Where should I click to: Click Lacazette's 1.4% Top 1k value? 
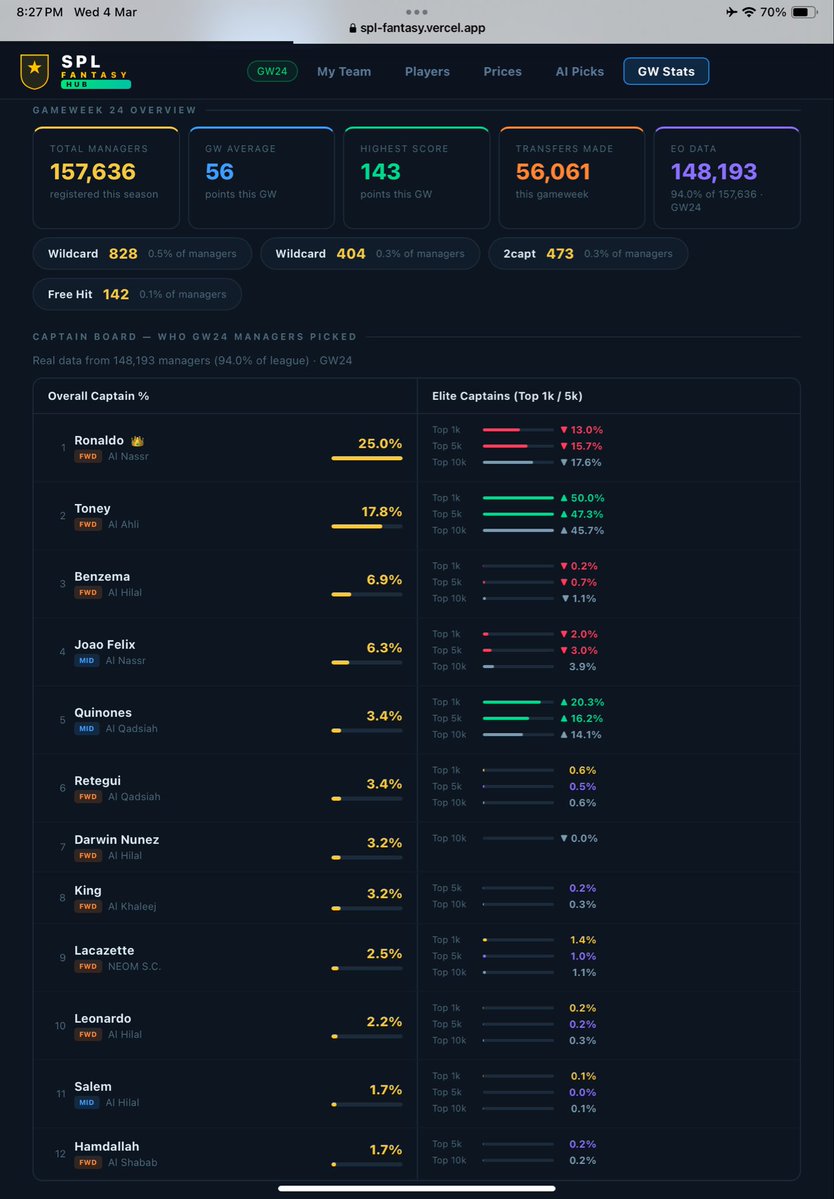click(583, 940)
